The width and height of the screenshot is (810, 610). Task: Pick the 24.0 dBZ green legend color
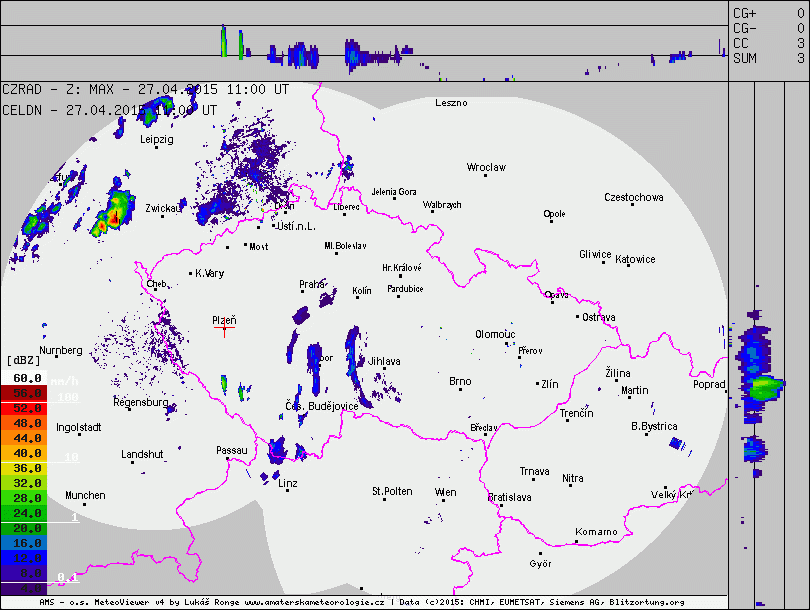click(x=26, y=512)
